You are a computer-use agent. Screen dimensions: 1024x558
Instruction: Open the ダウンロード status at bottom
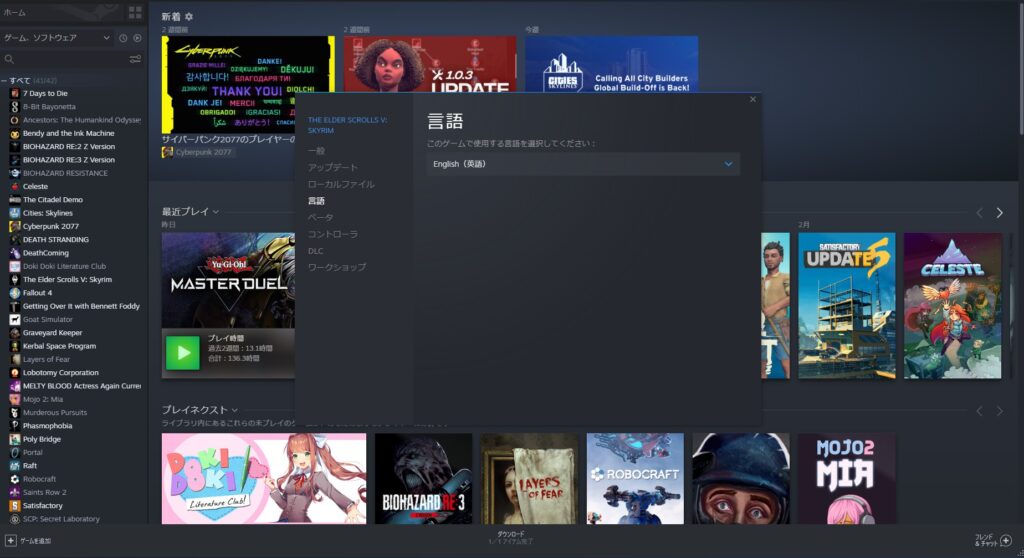click(511, 538)
